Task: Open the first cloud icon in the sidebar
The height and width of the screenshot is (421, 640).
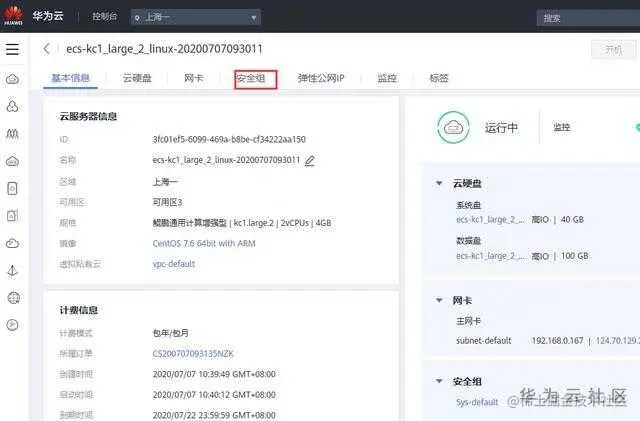Action: (12, 79)
